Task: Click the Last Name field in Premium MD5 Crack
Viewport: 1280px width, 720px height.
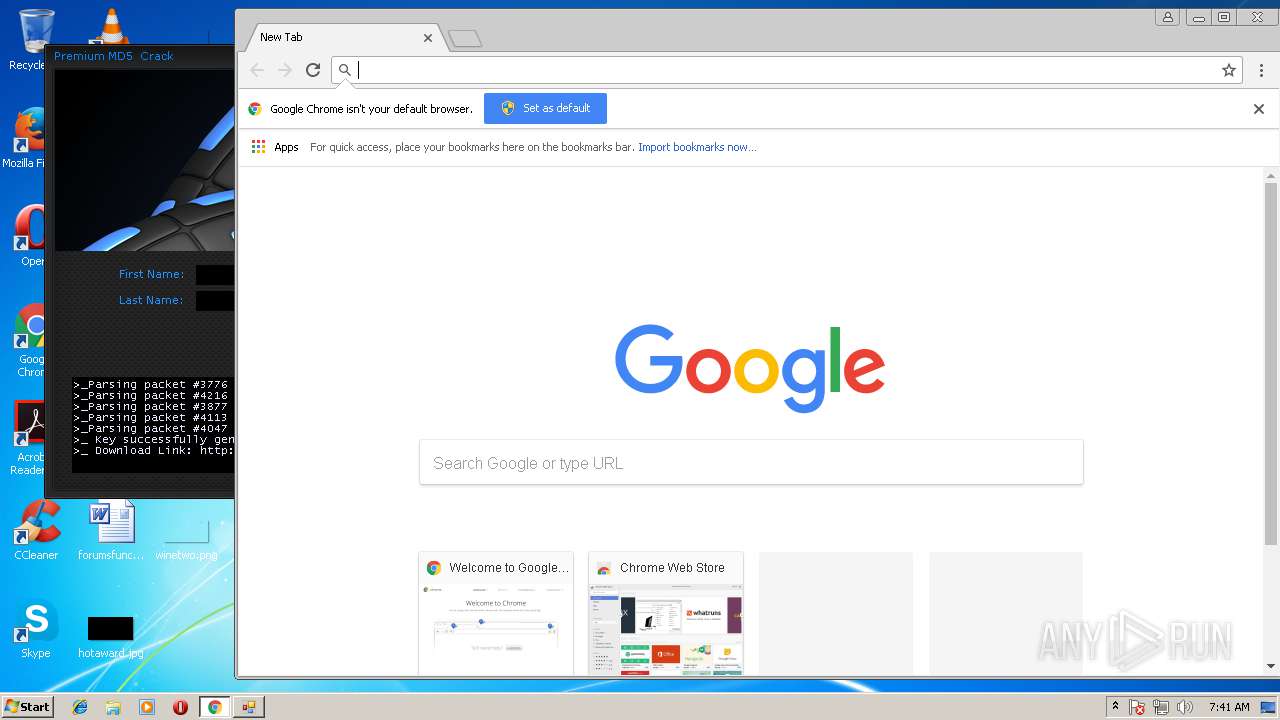Action: pos(215,301)
